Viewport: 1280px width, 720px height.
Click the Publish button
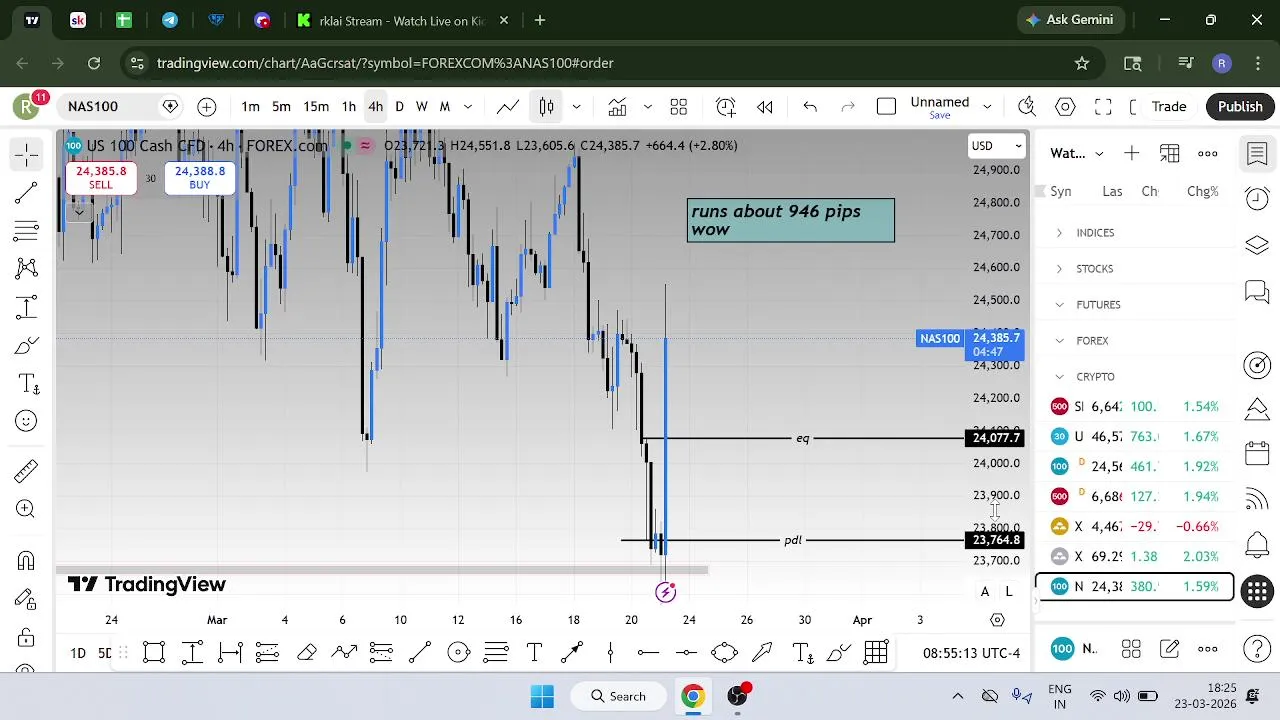point(1240,107)
